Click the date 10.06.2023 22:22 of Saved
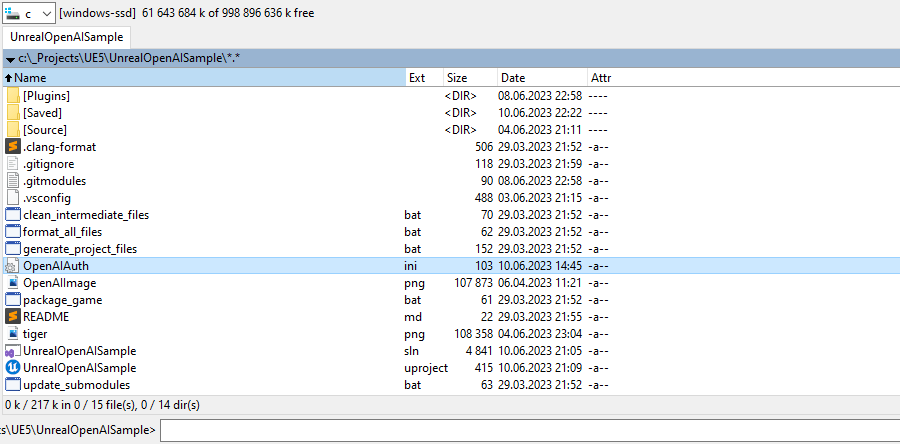Screen dimensions: 900x444 pyautogui.click(x=540, y=113)
